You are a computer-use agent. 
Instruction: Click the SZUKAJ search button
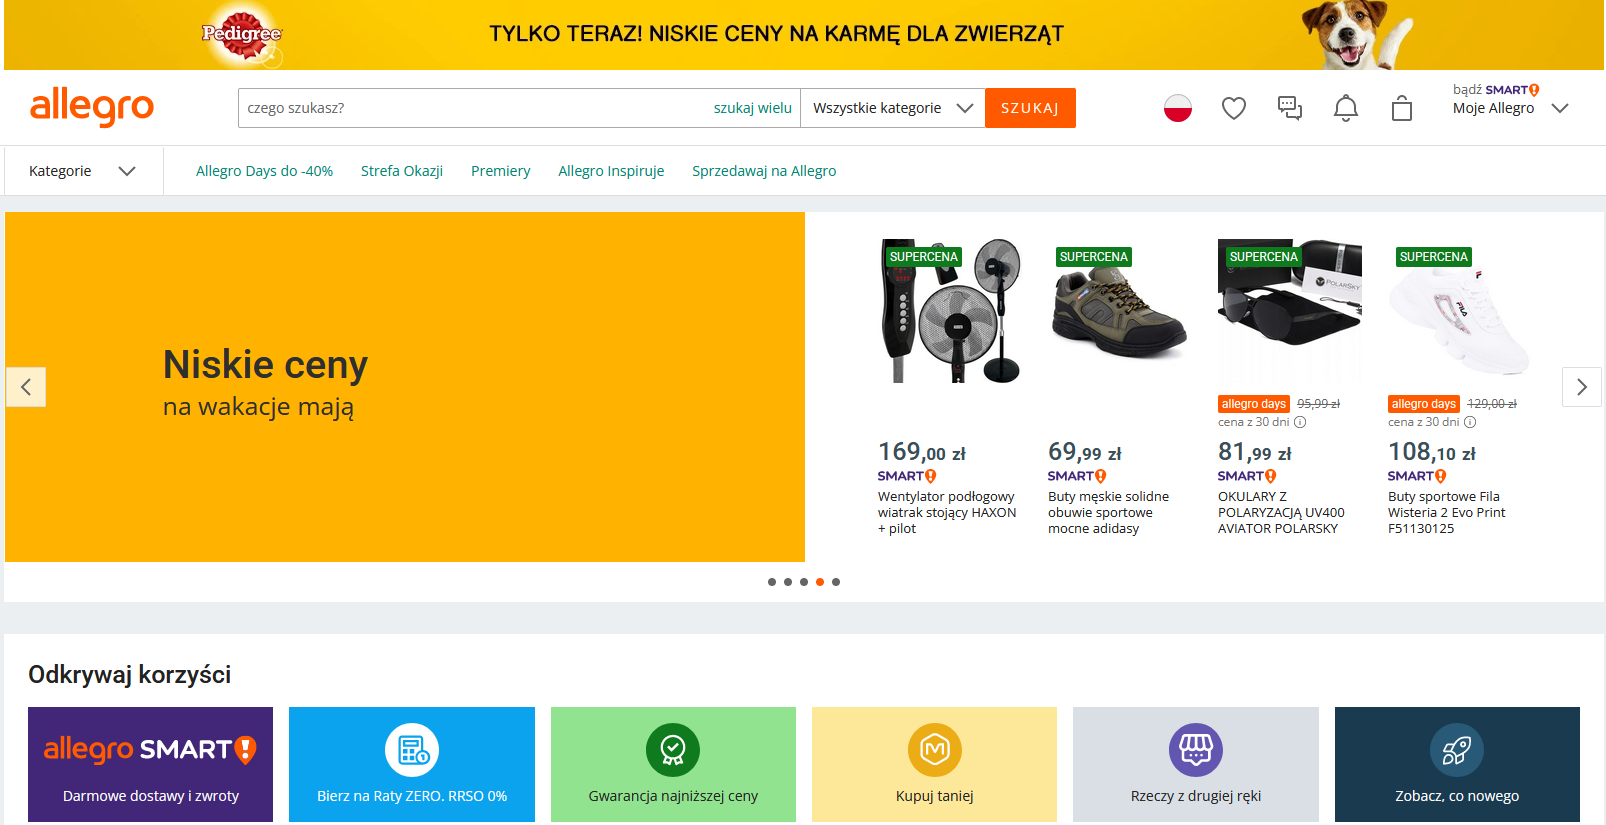(x=1030, y=108)
